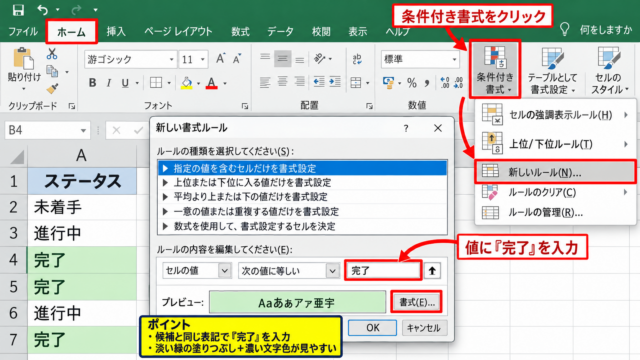Align text right
The height and width of the screenshot is (360, 640).
pyautogui.click(x=300, y=83)
